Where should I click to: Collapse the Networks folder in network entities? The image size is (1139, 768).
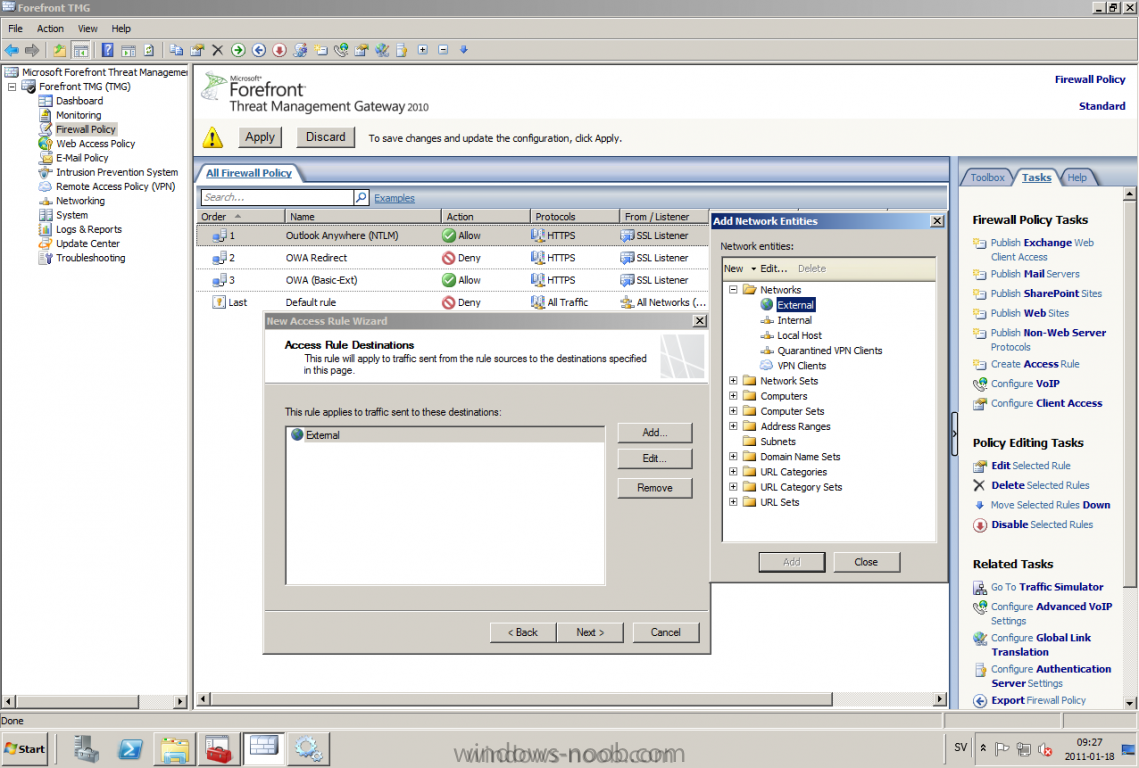pos(733,289)
